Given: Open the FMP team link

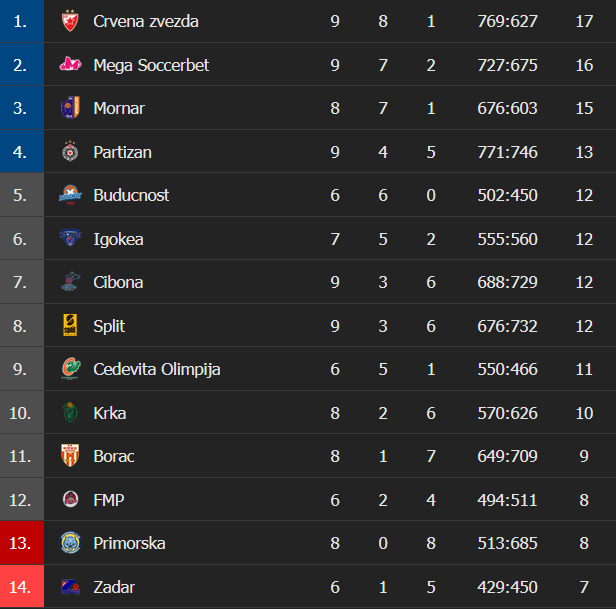Looking at the screenshot, I should tap(109, 500).
